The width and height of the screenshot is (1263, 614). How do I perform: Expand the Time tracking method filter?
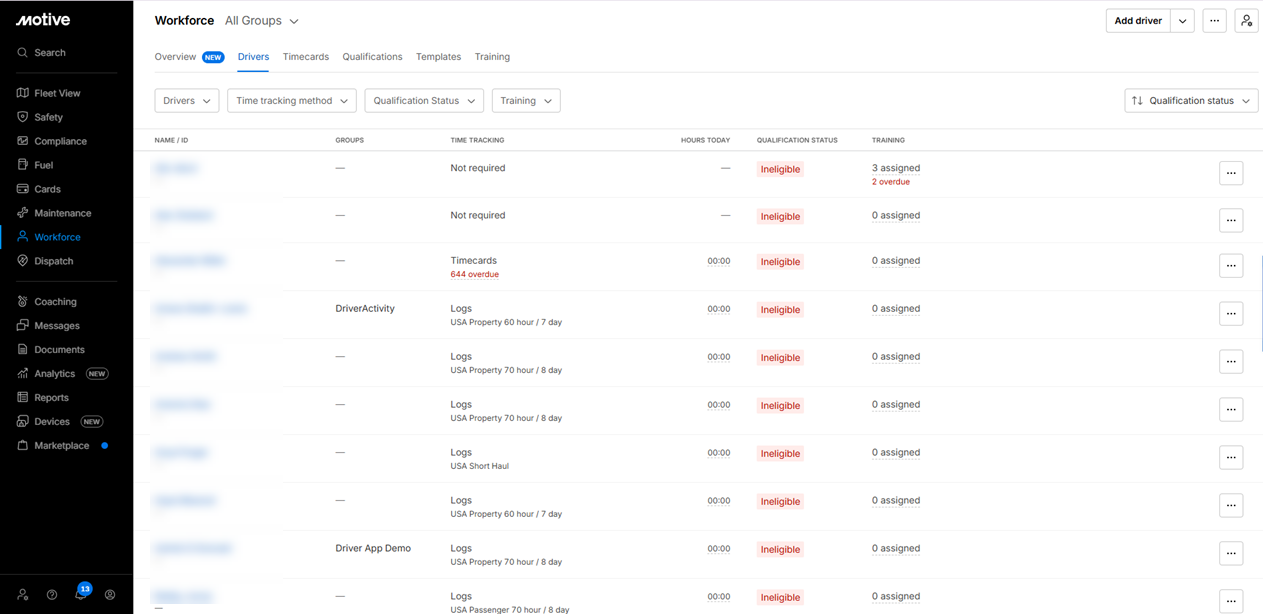tap(292, 101)
